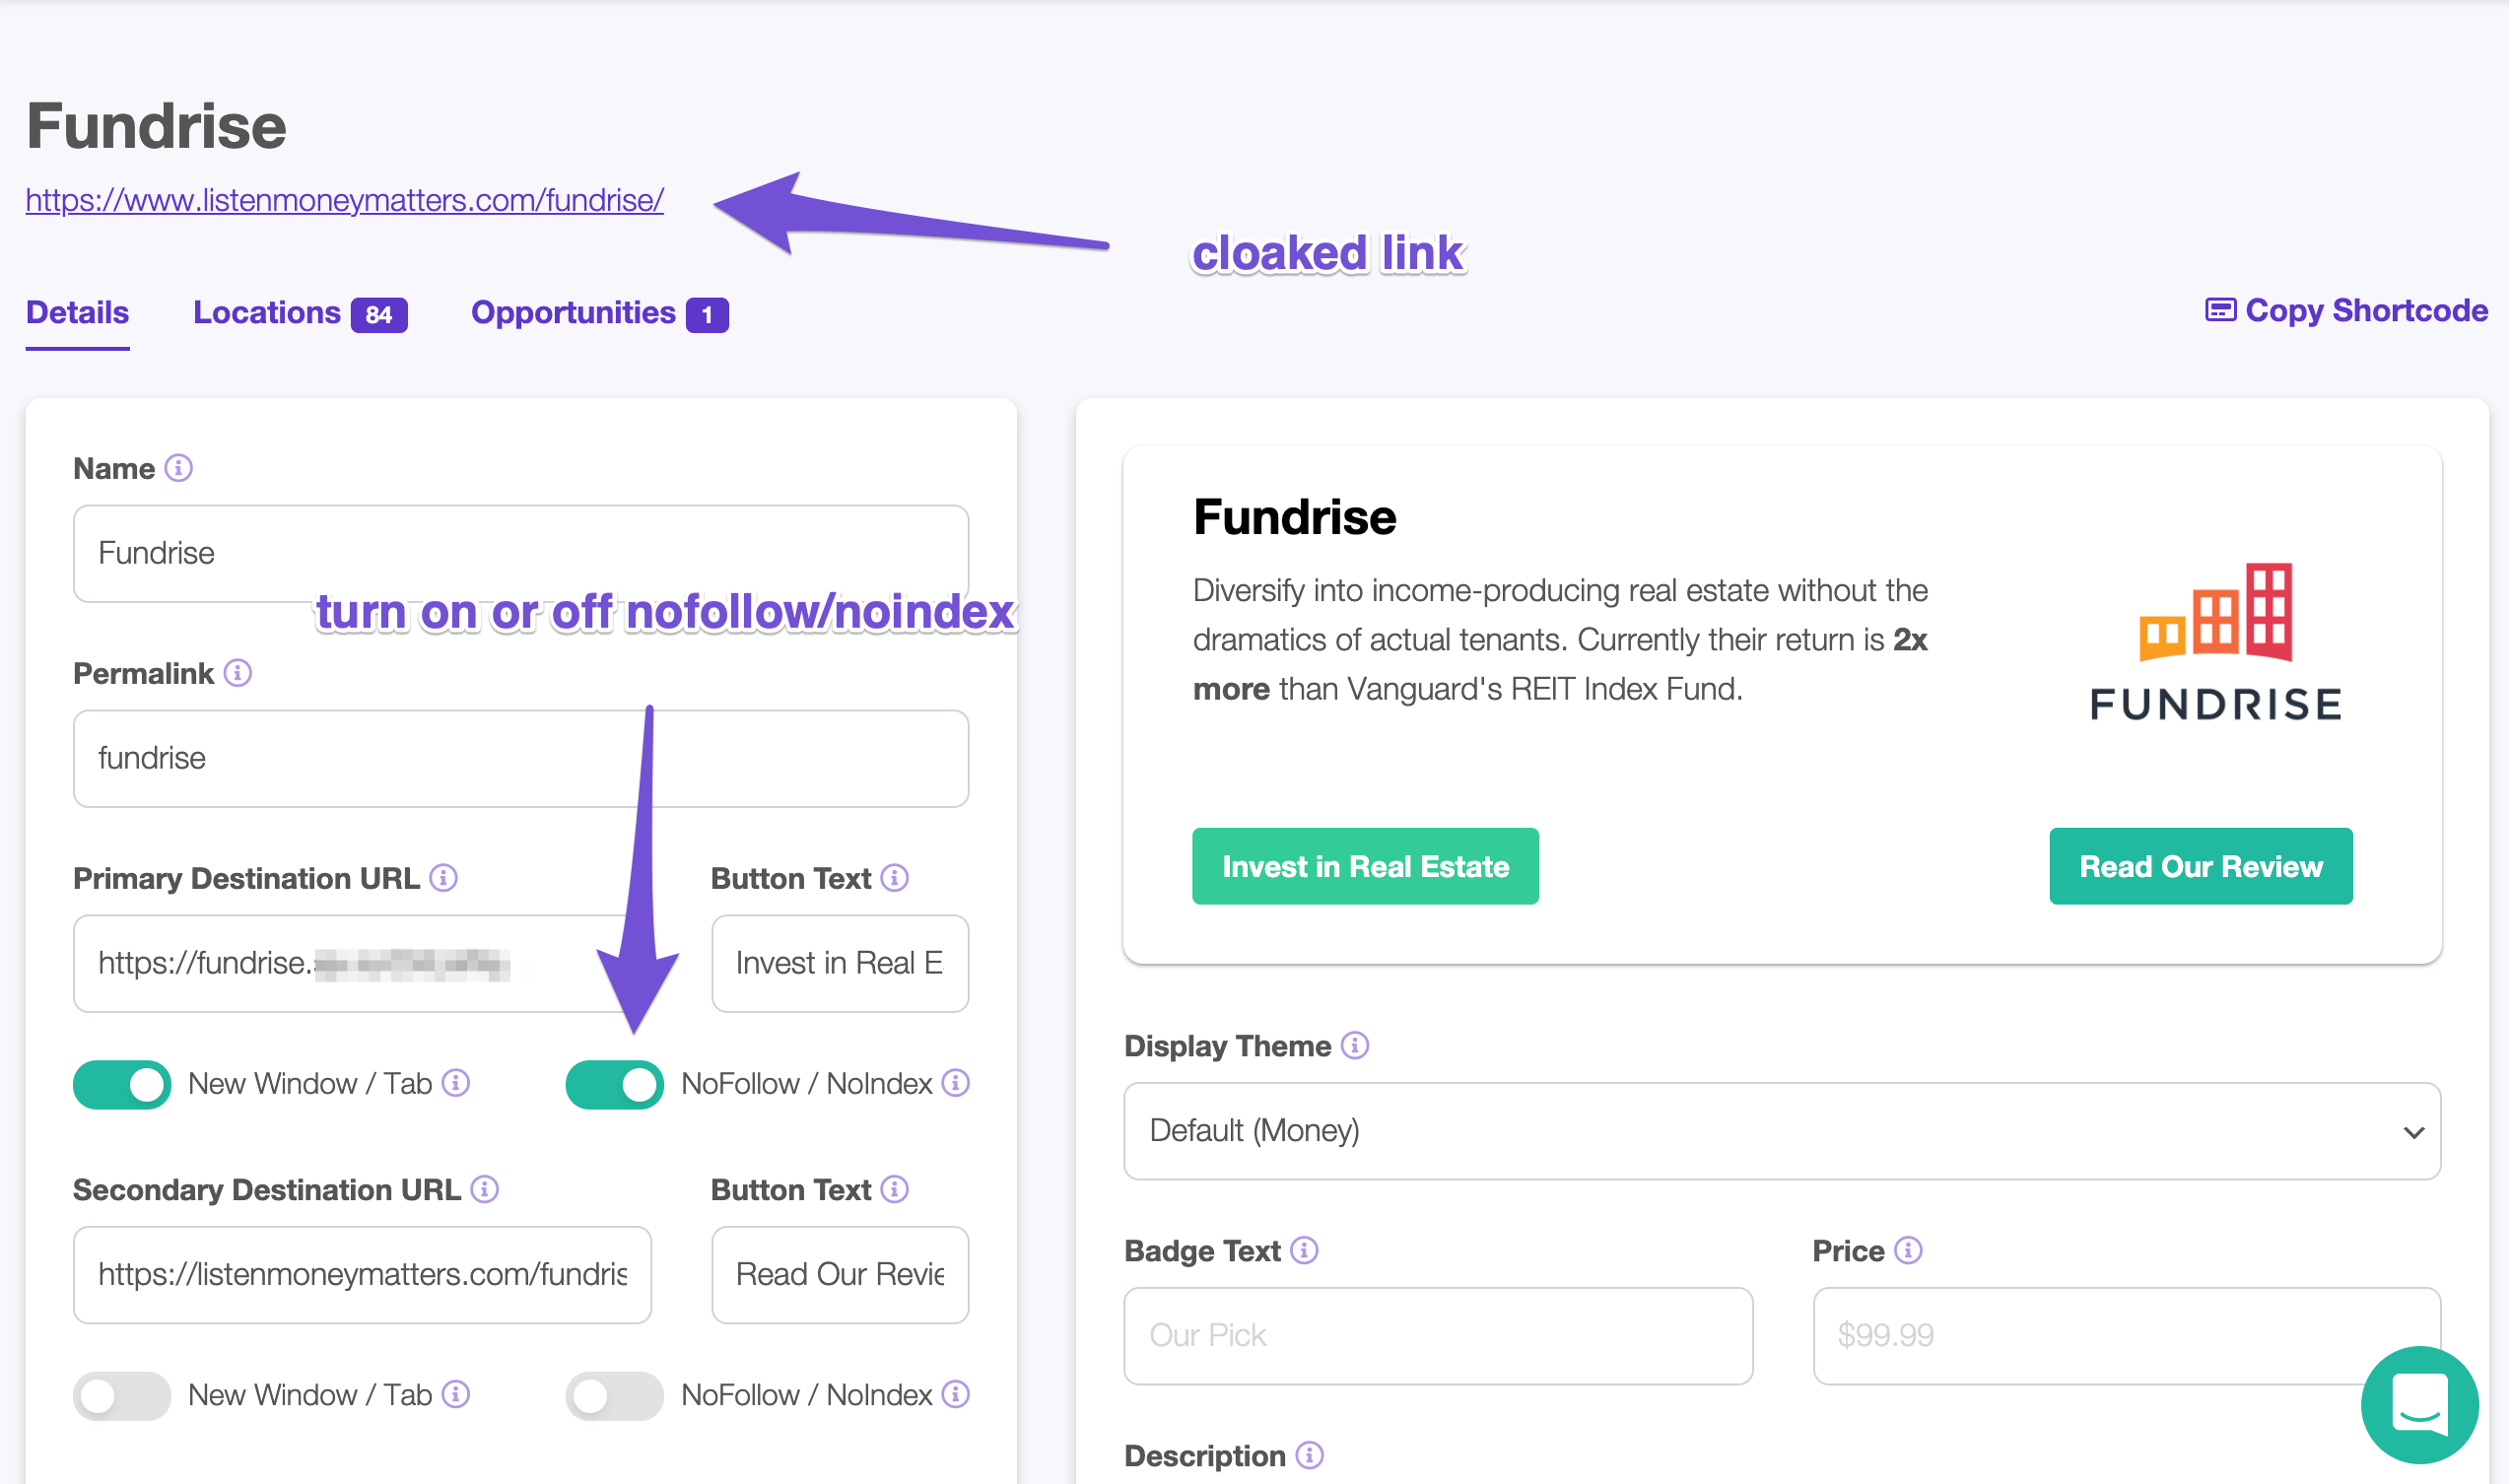Click the Badge Text input field
Screen dimensions: 2509x1484
tap(1438, 1336)
